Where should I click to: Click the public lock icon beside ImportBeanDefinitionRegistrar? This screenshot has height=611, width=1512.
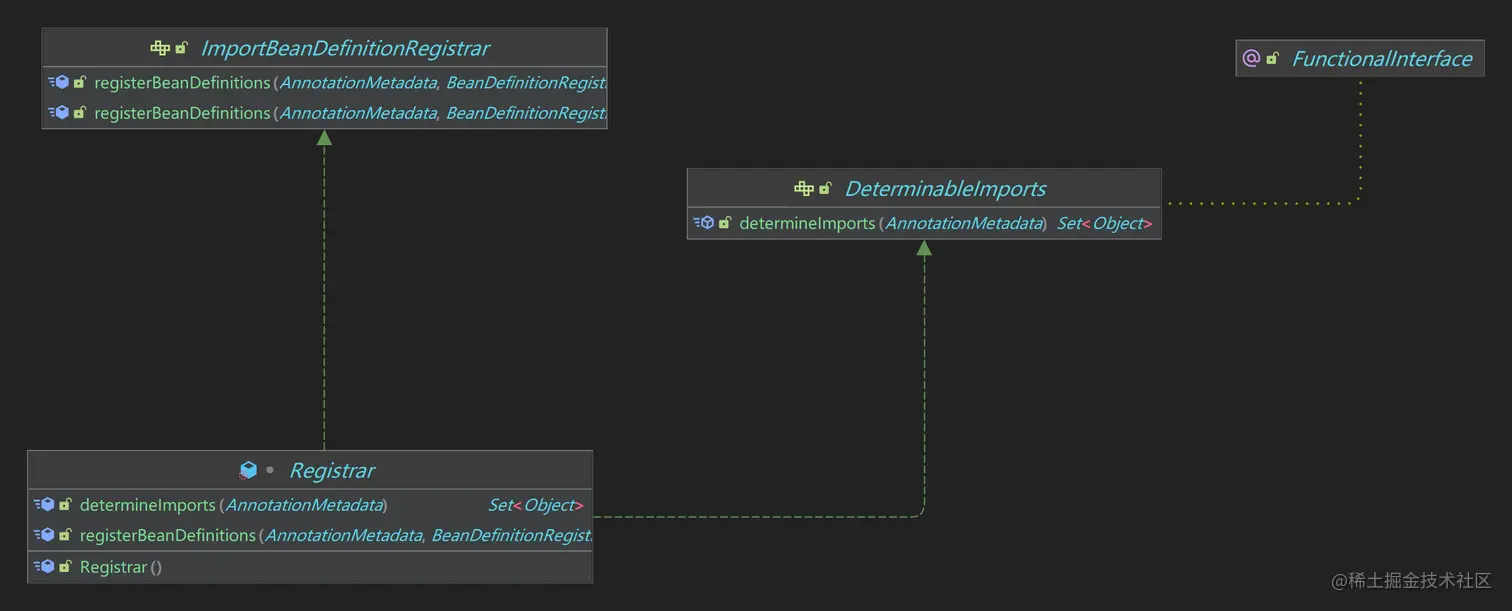coord(181,48)
